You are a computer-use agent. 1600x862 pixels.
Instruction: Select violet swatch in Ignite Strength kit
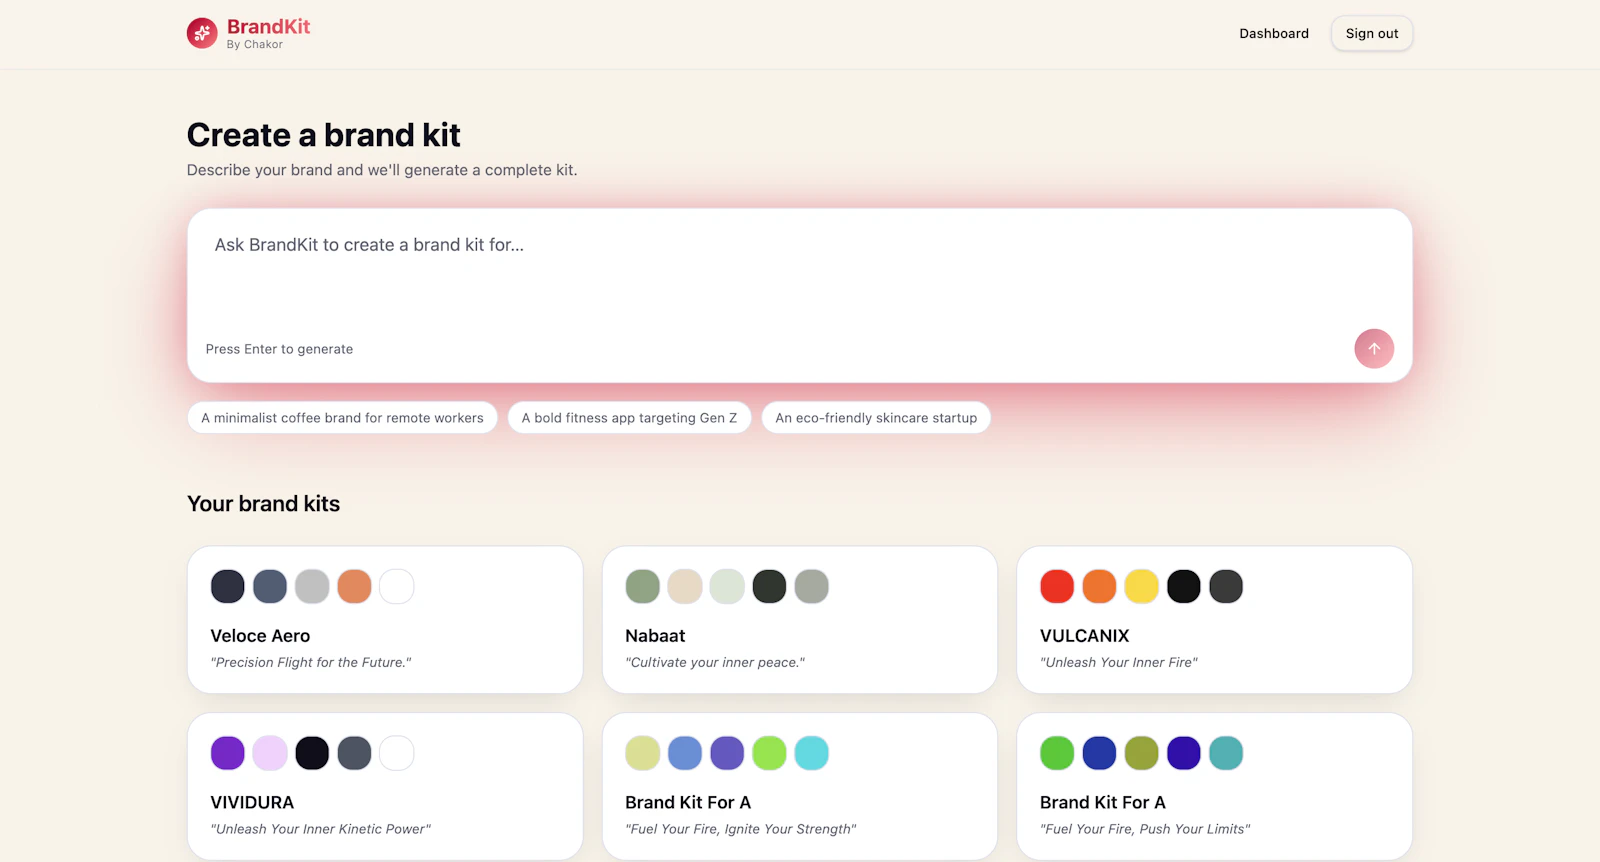pos(727,753)
